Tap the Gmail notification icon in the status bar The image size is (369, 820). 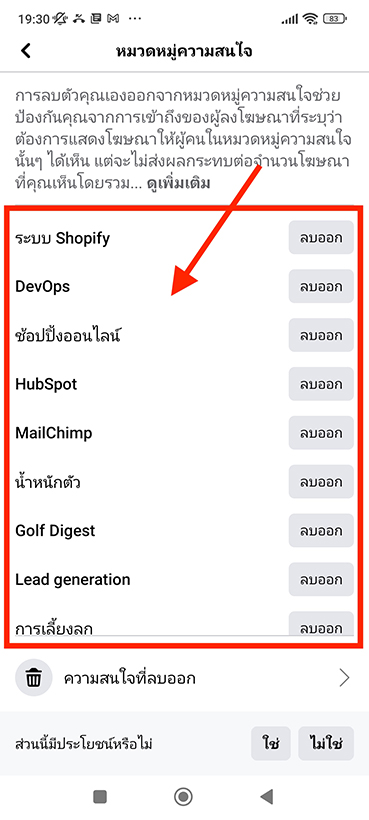pyautogui.click(x=112, y=19)
